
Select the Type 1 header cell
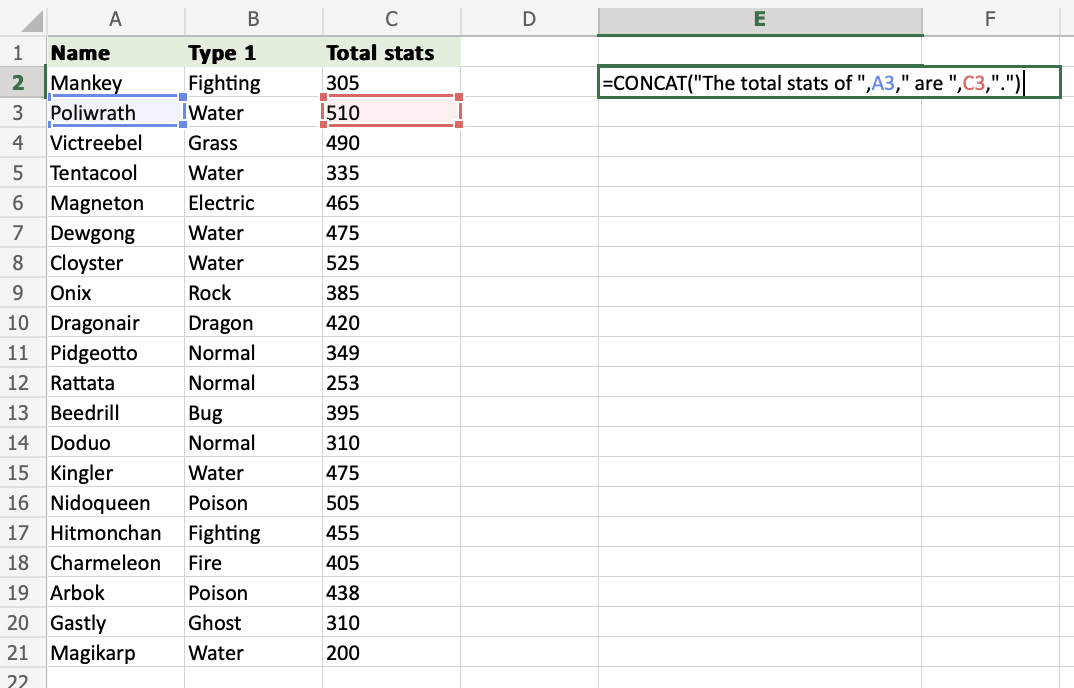click(253, 53)
